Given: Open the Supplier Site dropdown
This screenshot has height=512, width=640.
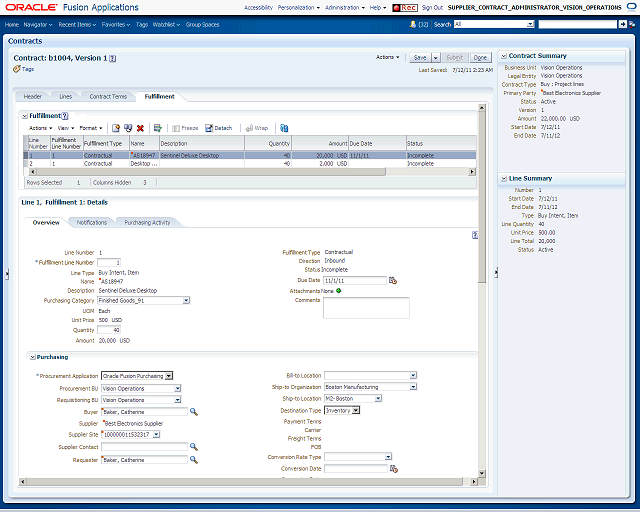Looking at the screenshot, I should pyautogui.click(x=156, y=435).
